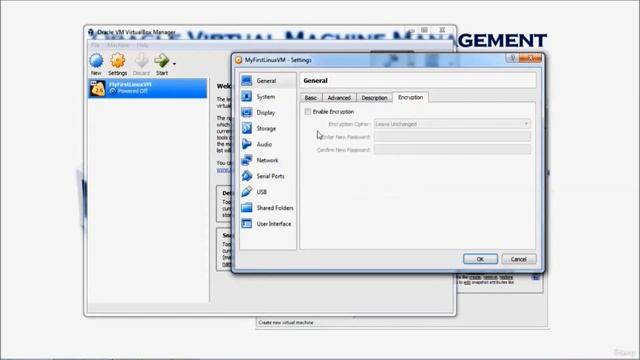The height and width of the screenshot is (360, 640).
Task: Open Machine menu in VirtualBox Manager
Action: pos(118,45)
